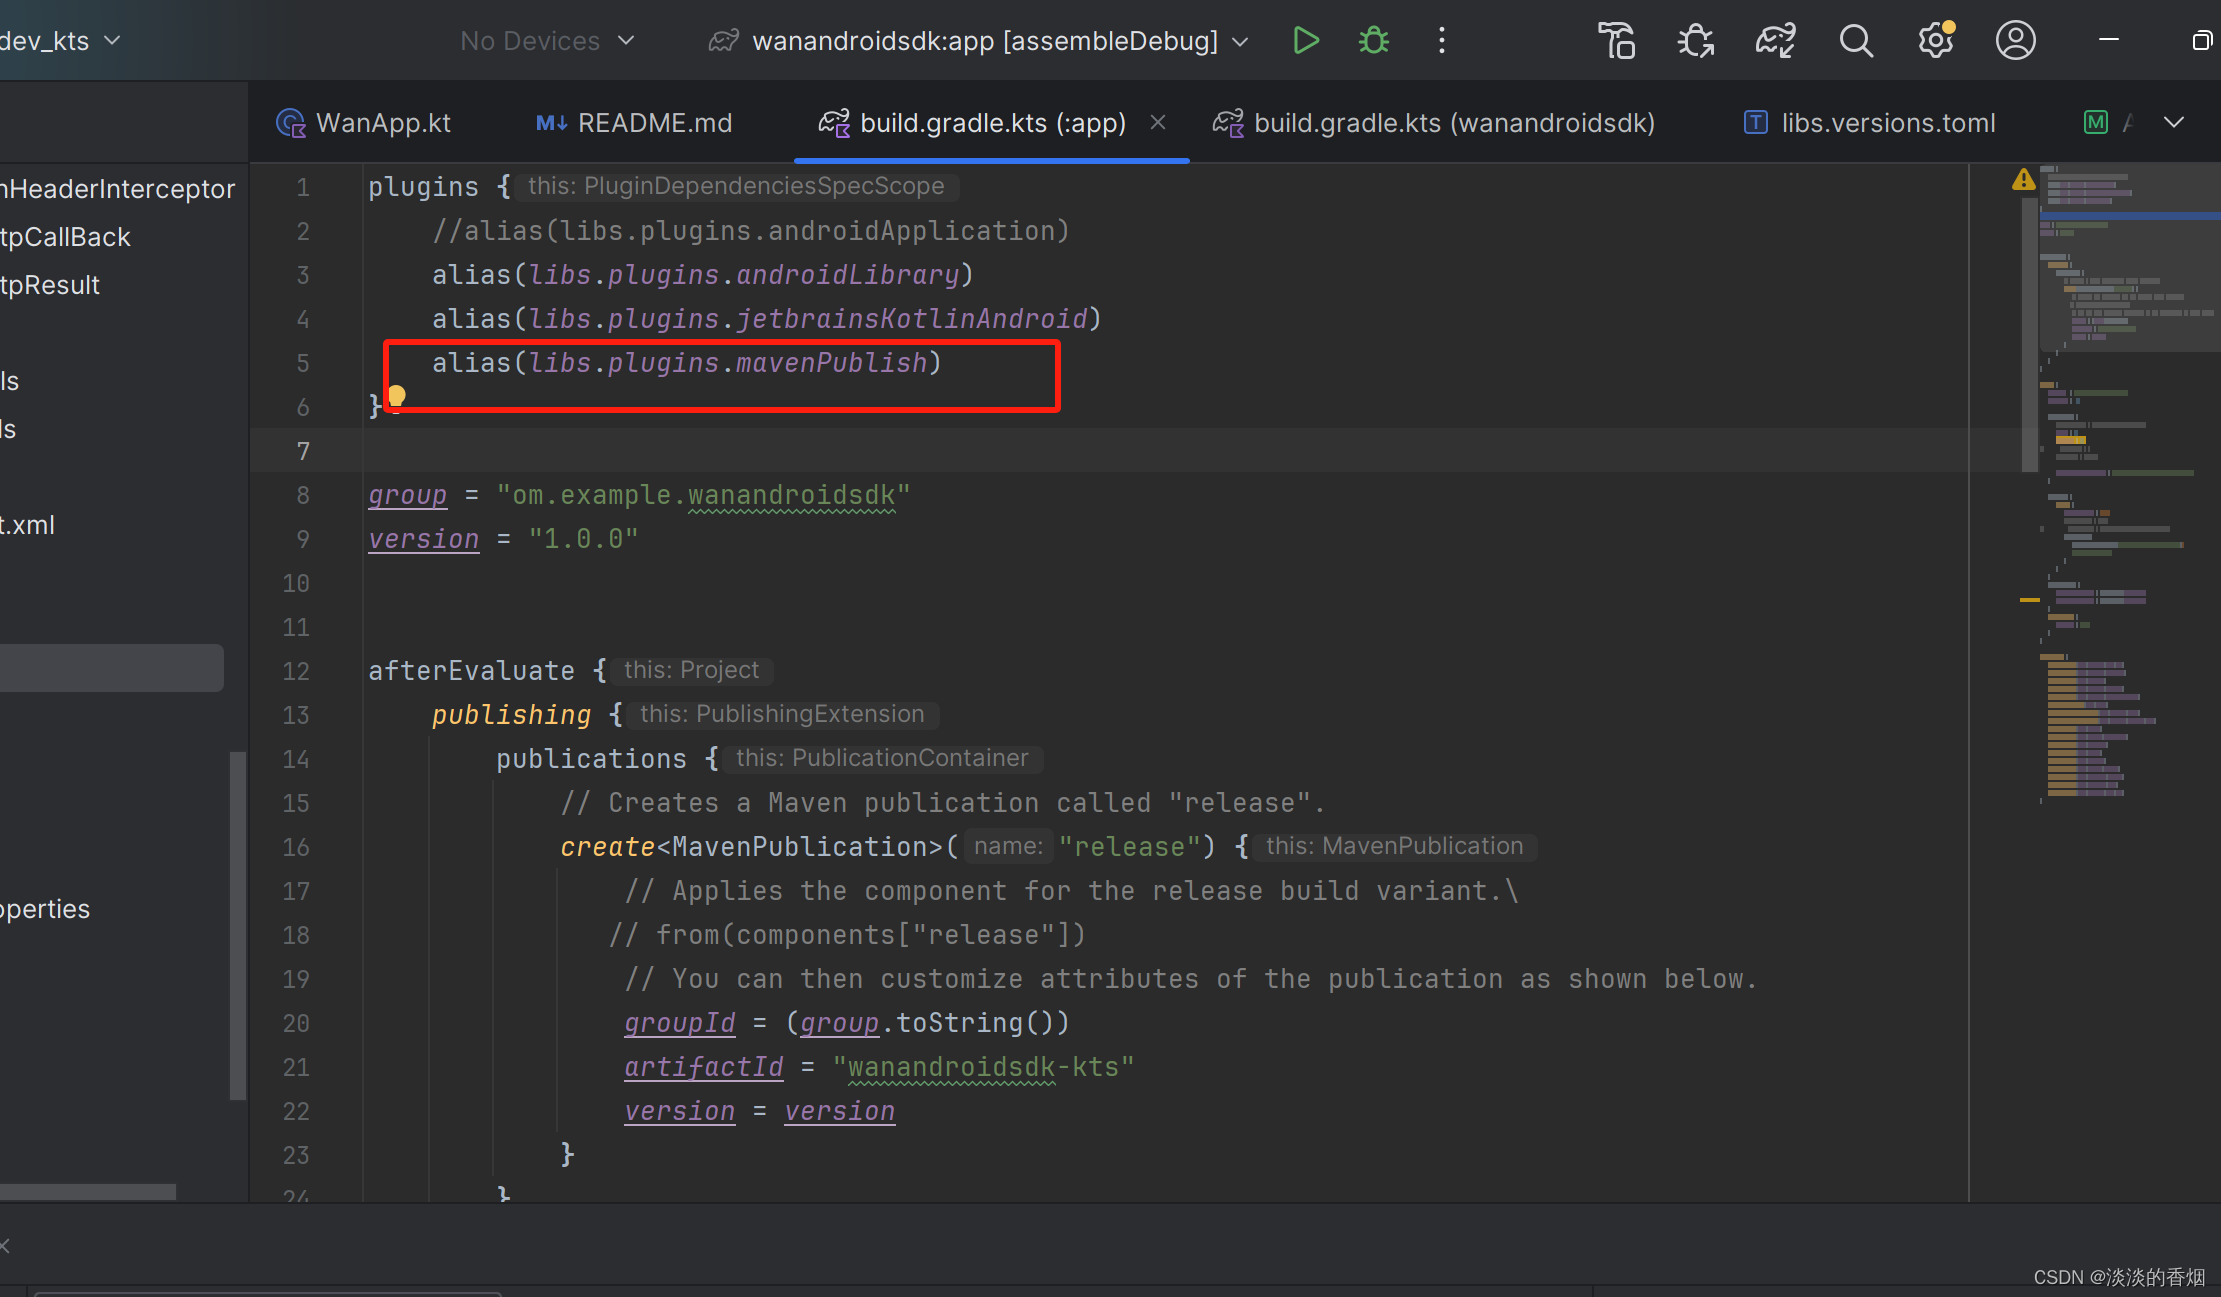This screenshot has width=2221, height=1297.
Task: Open the user account profile icon
Action: 2016,41
